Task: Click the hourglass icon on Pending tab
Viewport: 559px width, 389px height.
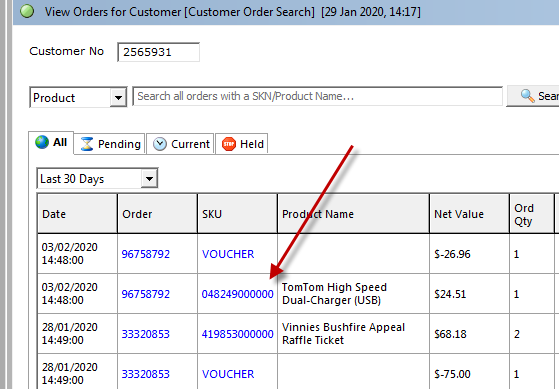Action: 87,144
